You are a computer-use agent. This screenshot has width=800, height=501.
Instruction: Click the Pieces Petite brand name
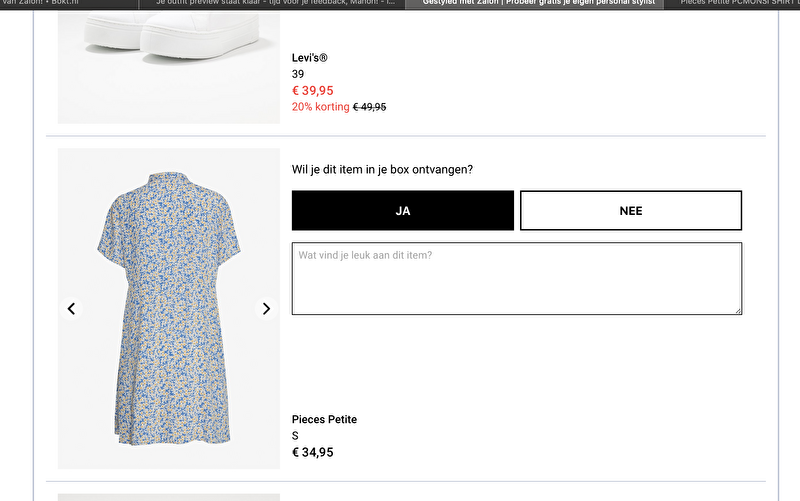324,420
